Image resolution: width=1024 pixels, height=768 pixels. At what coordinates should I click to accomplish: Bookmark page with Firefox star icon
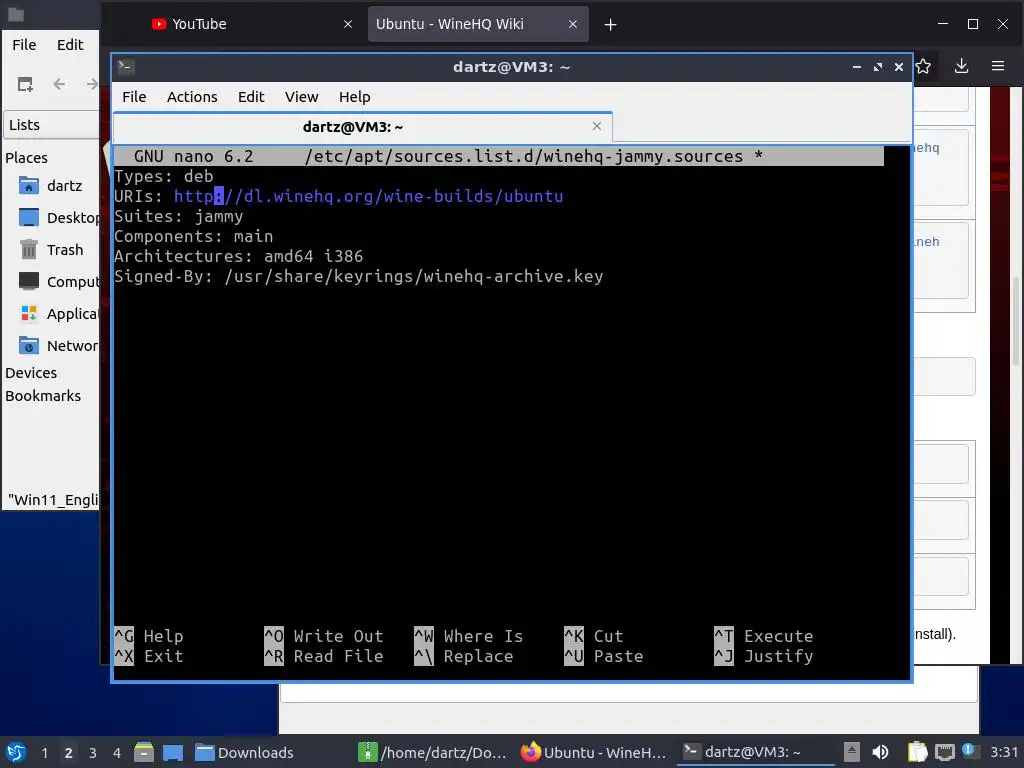tap(923, 66)
